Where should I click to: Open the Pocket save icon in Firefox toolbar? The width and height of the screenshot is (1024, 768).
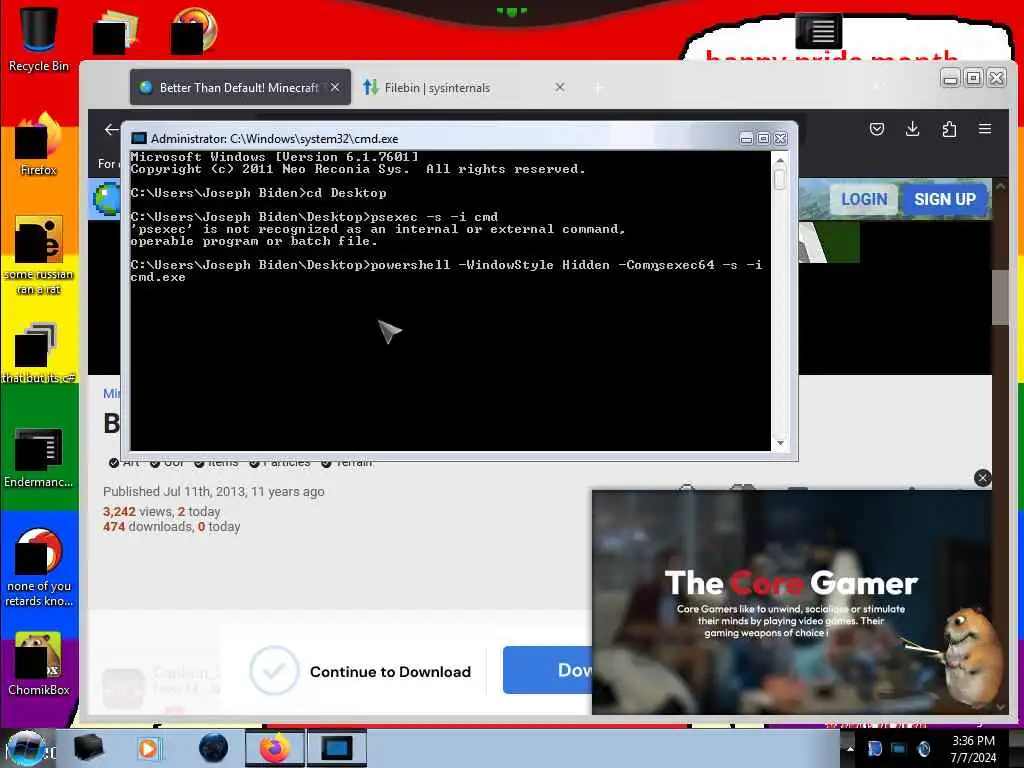(x=877, y=129)
